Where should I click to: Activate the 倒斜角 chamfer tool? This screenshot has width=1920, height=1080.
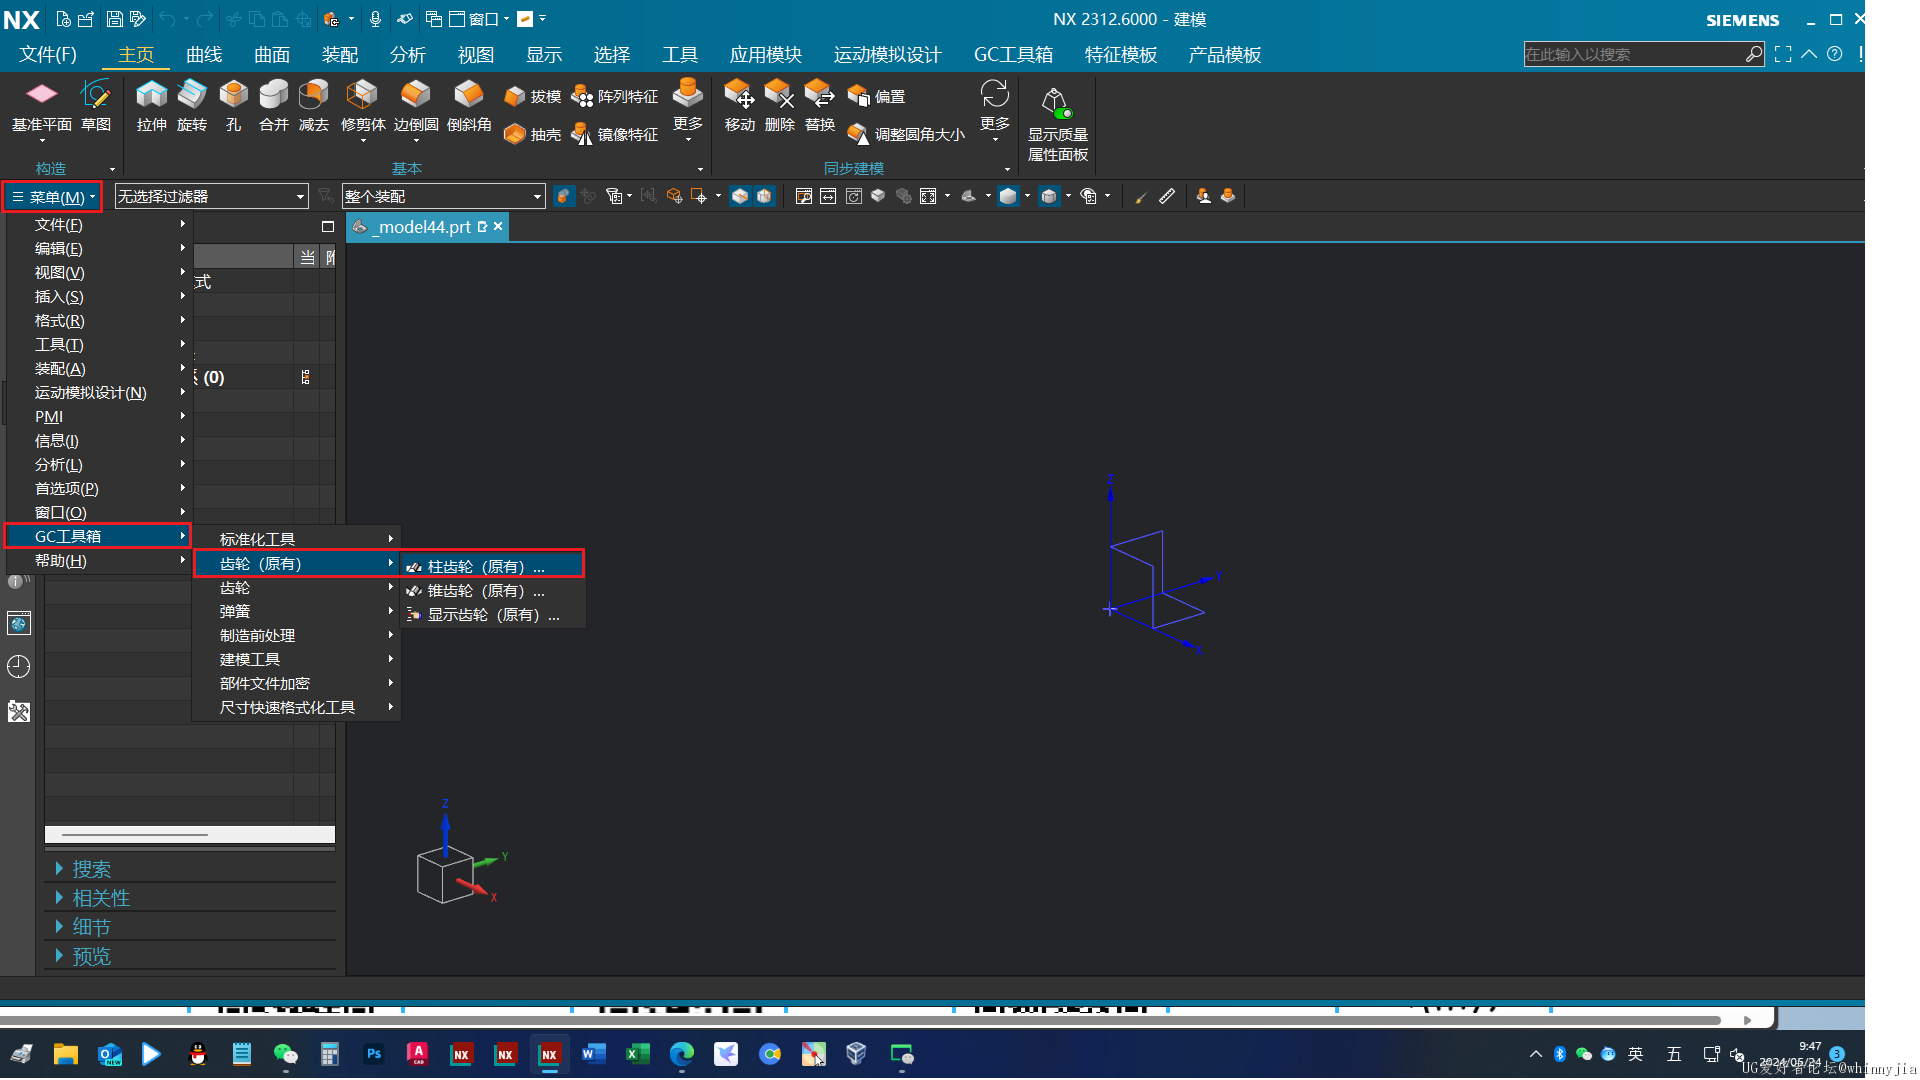(469, 105)
